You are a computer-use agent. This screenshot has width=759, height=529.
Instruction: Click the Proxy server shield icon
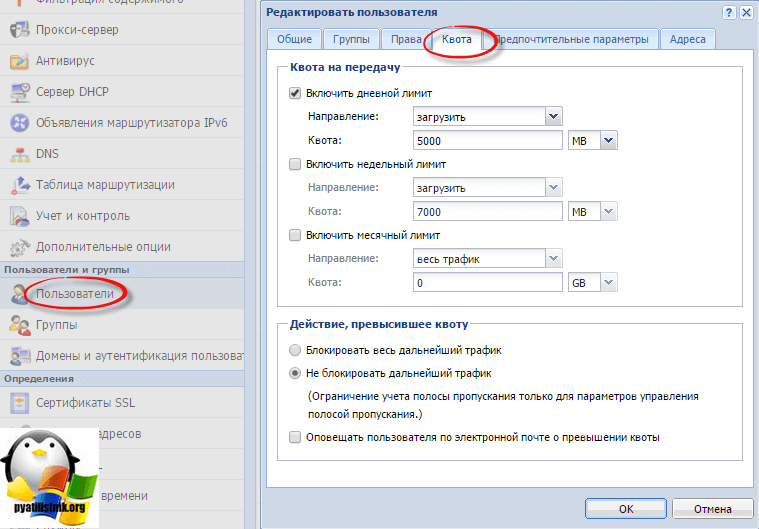tap(19, 30)
